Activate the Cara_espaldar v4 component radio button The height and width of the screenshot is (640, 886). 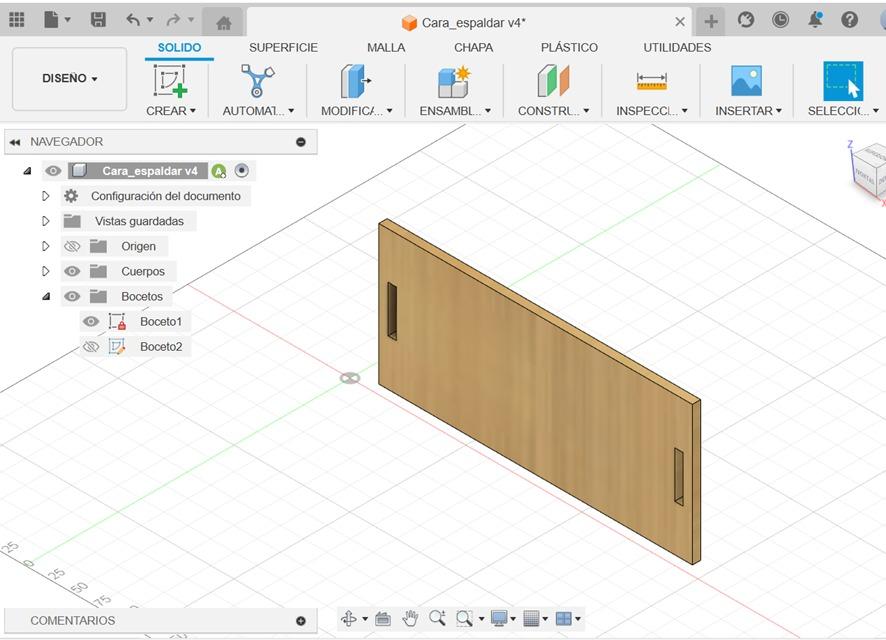241,171
